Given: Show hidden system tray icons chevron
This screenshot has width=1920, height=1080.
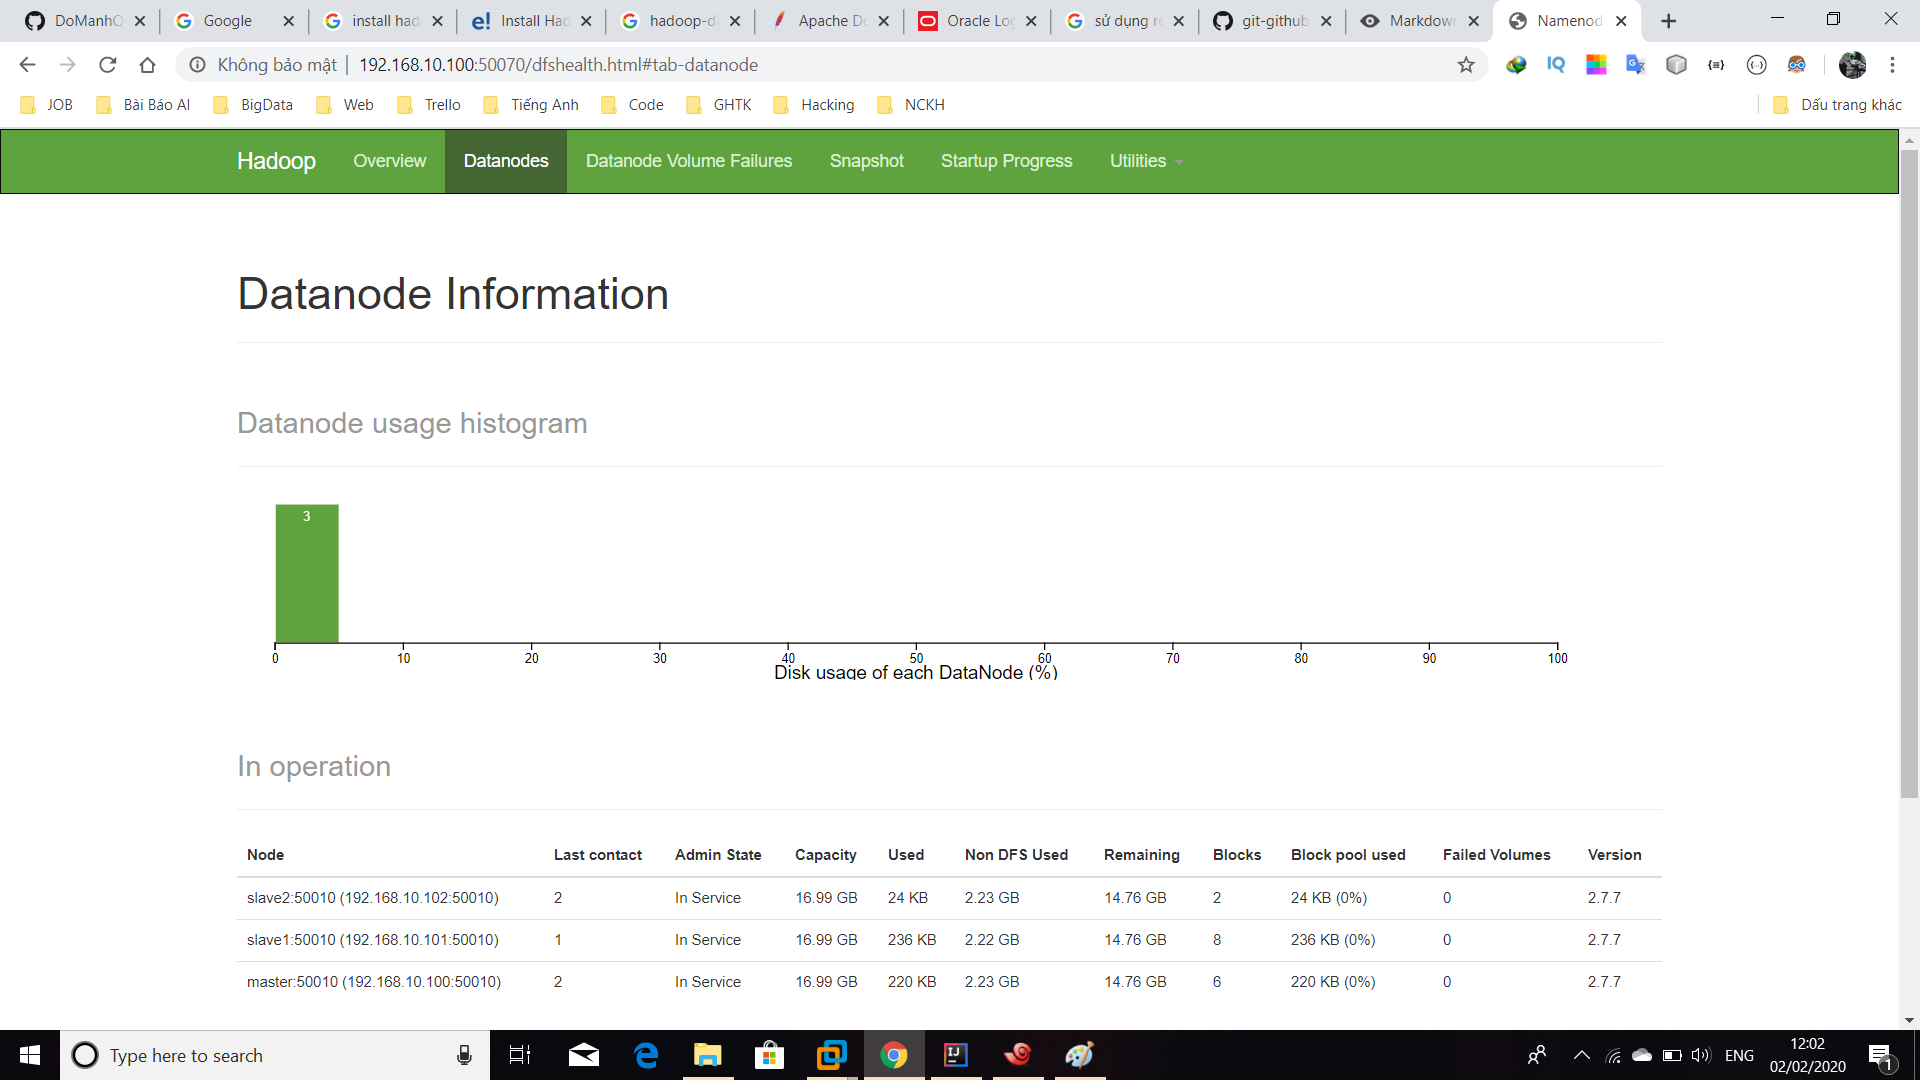Looking at the screenshot, I should (1581, 1055).
